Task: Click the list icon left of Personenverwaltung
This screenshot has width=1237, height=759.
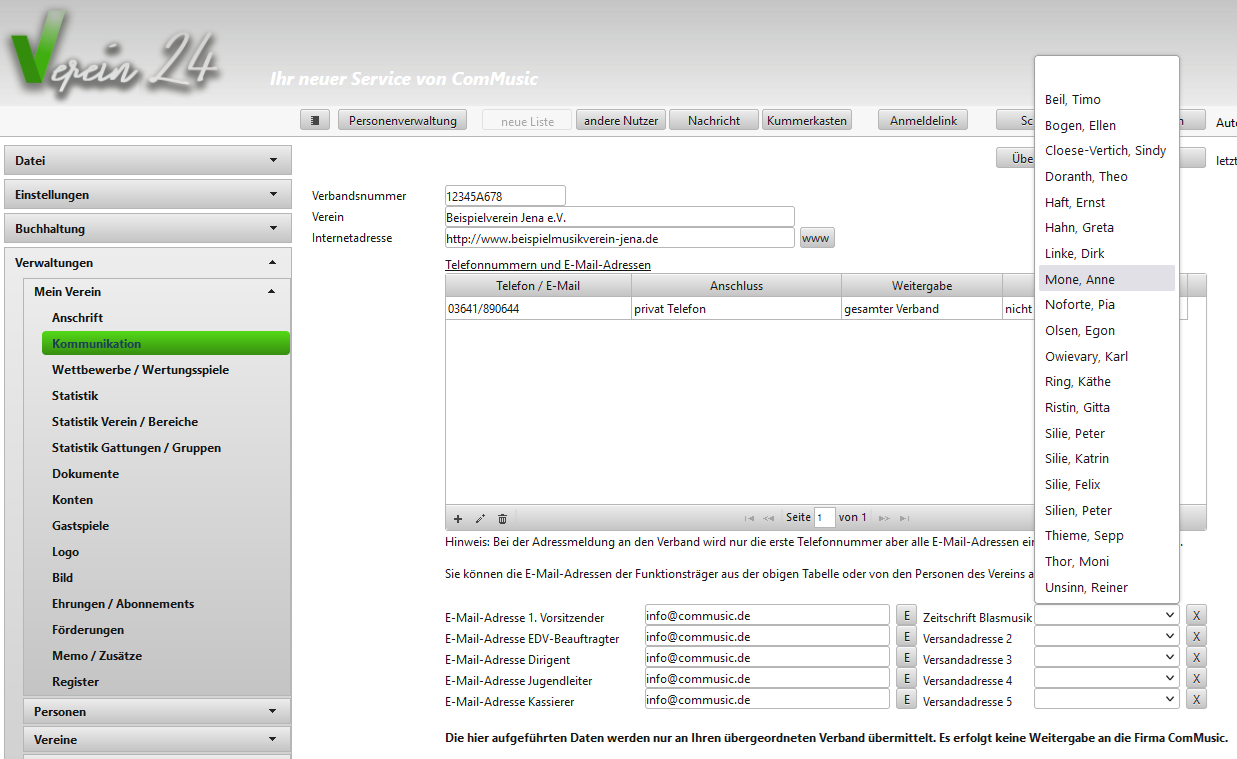Action: point(315,120)
